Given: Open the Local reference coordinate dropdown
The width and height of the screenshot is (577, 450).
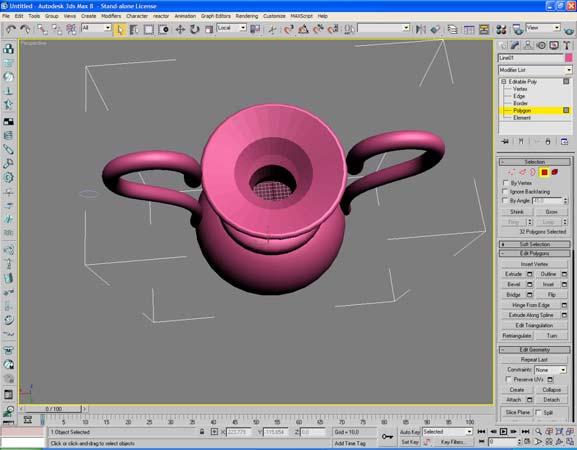Looking at the screenshot, I should point(231,28).
